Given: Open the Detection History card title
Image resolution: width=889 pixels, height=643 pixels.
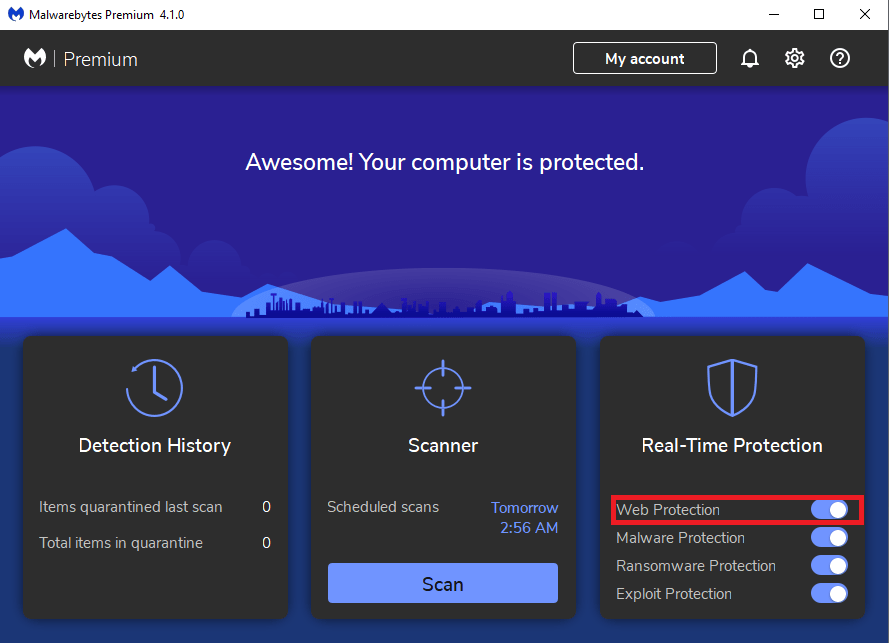Looking at the screenshot, I should (x=155, y=446).
